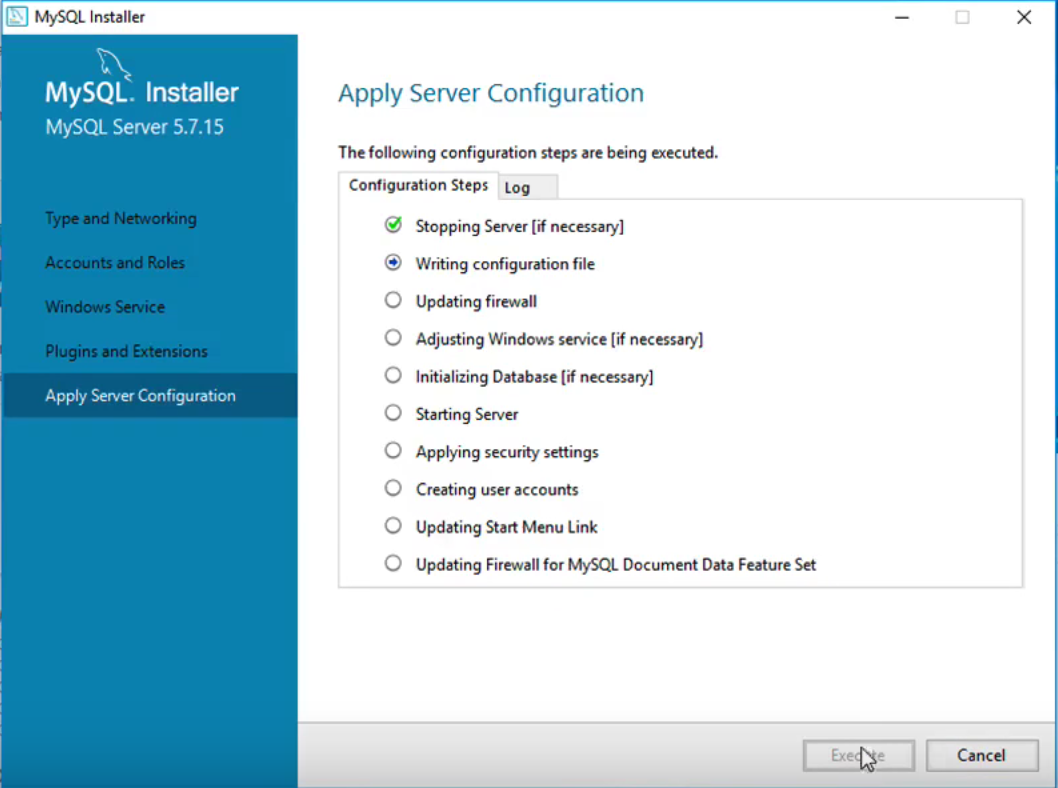Click the 'Applying security settings' step text
The height and width of the screenshot is (788, 1058).
pyautogui.click(x=507, y=452)
